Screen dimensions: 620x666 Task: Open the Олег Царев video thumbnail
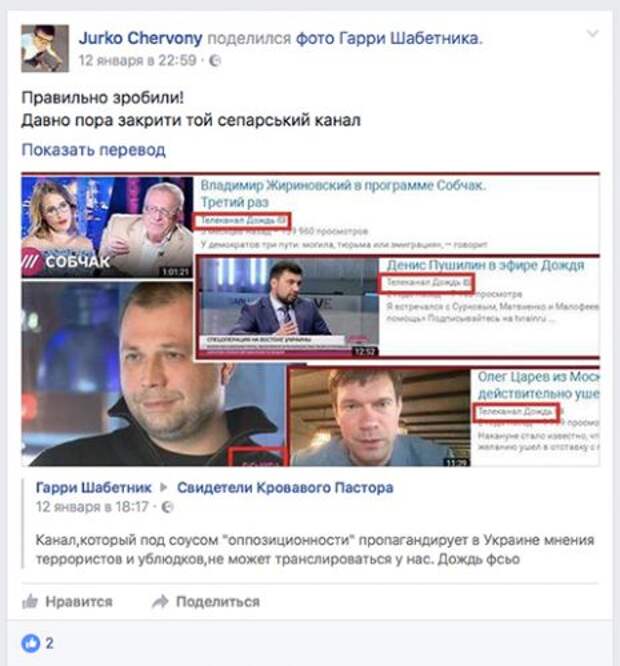pyautogui.click(x=380, y=418)
